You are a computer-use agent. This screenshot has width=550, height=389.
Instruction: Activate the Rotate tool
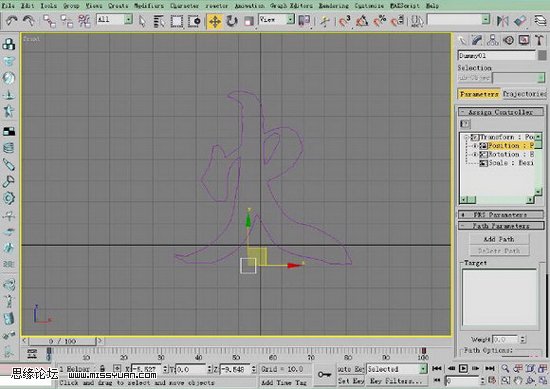232,21
